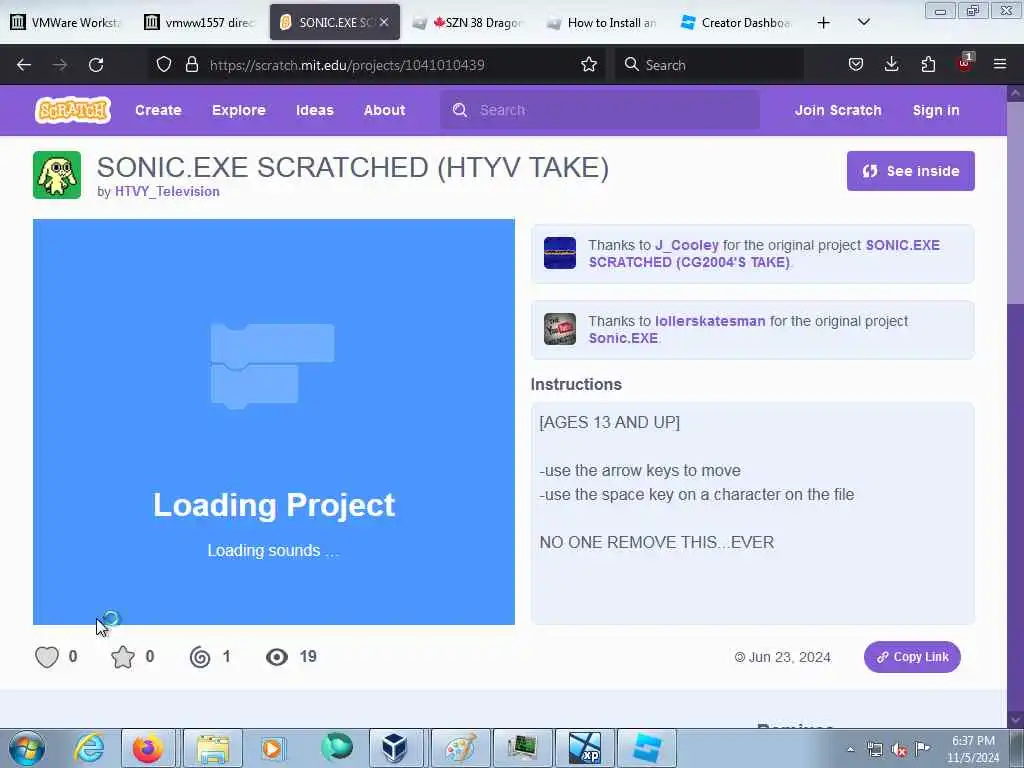Open the HTVY_Television author profile link
This screenshot has width=1024, height=768.
pyautogui.click(x=167, y=191)
